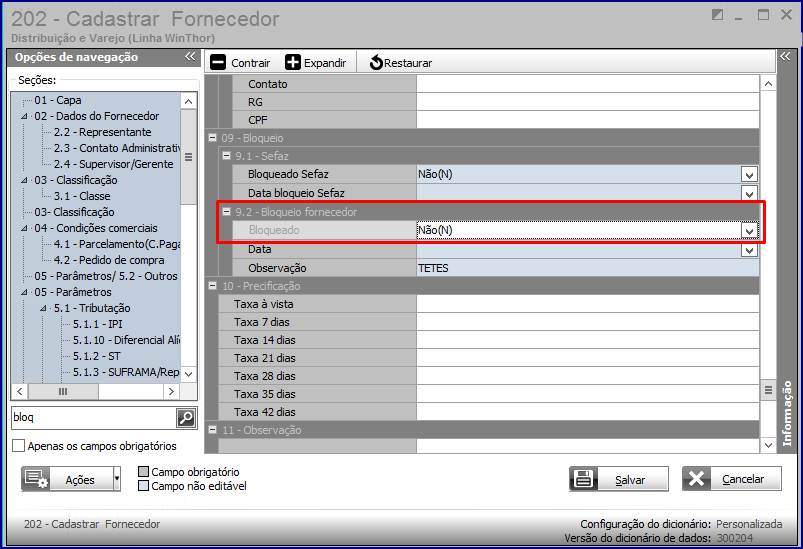Select 5.1.10 - Diferencial Alí tree item
Viewport: 803px width, 549px height.
click(126, 340)
